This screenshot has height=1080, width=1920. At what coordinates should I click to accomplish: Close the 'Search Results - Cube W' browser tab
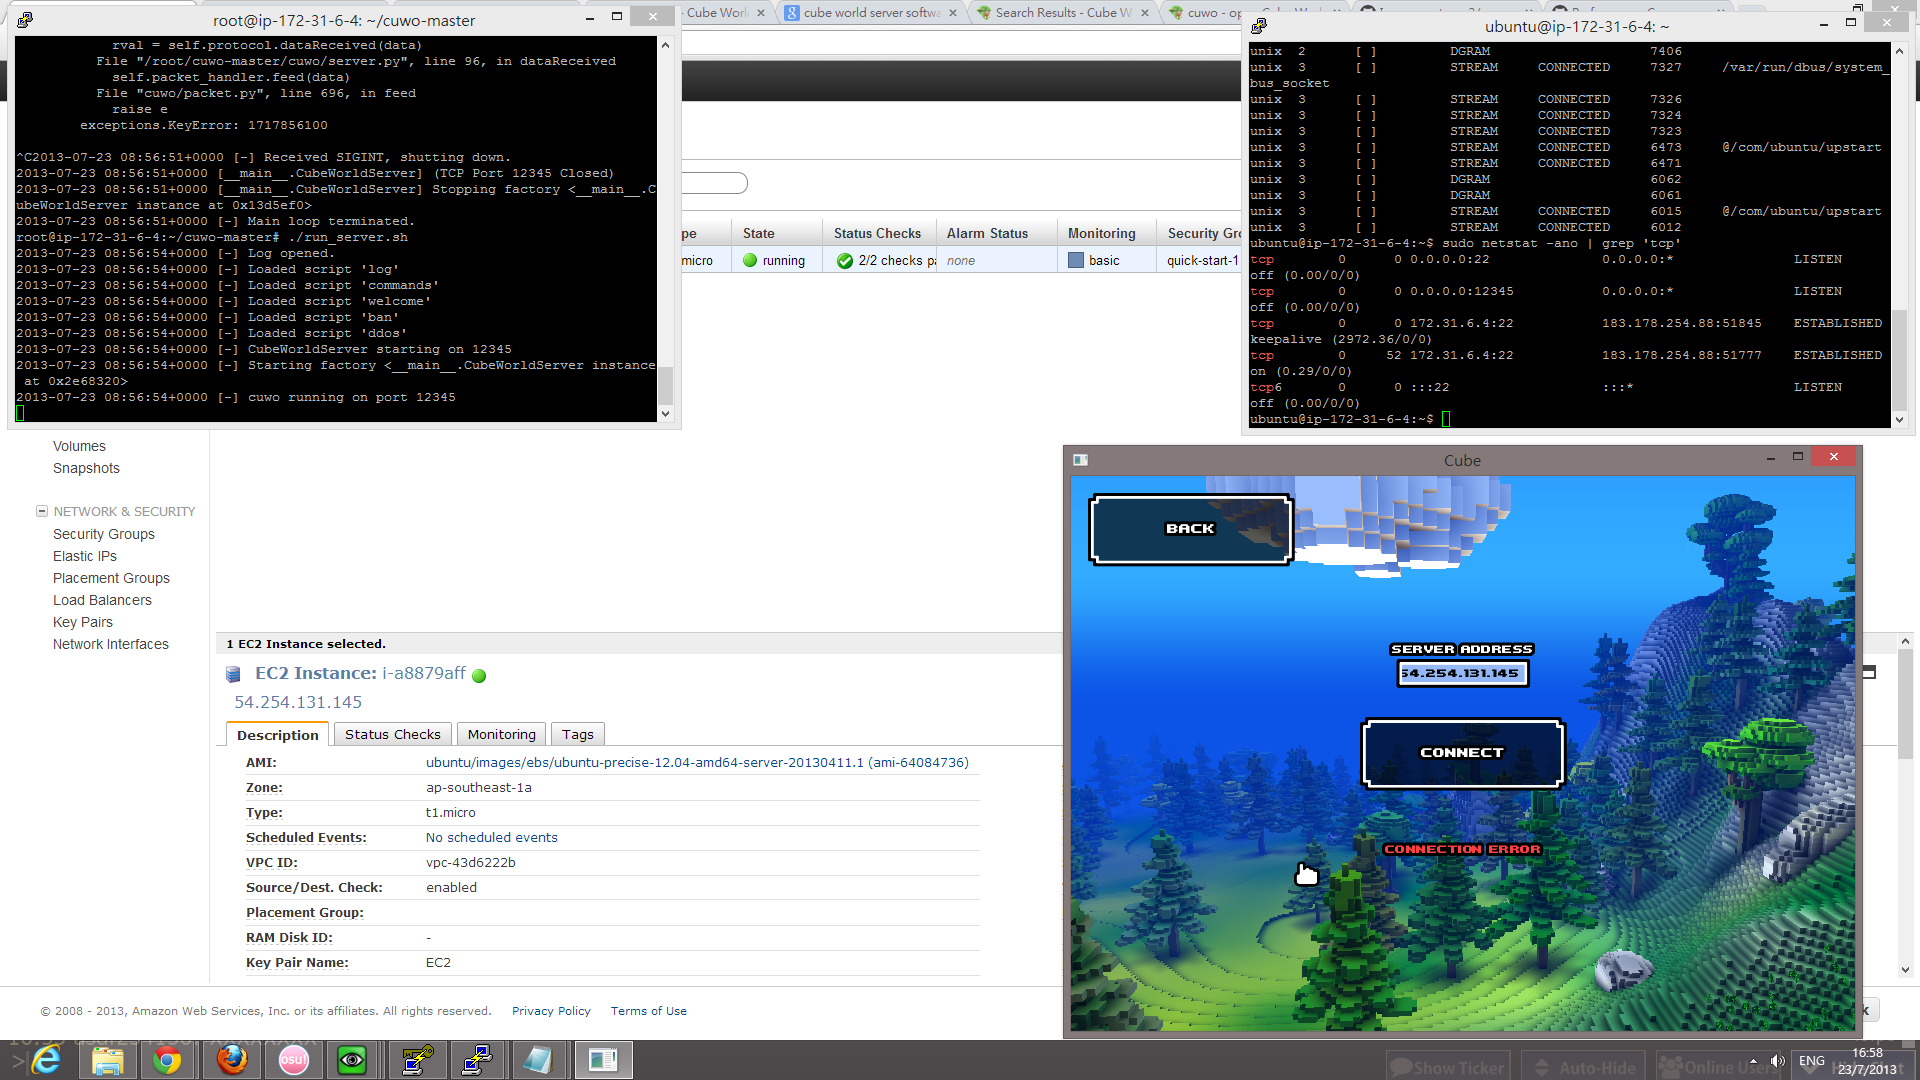coord(1146,13)
